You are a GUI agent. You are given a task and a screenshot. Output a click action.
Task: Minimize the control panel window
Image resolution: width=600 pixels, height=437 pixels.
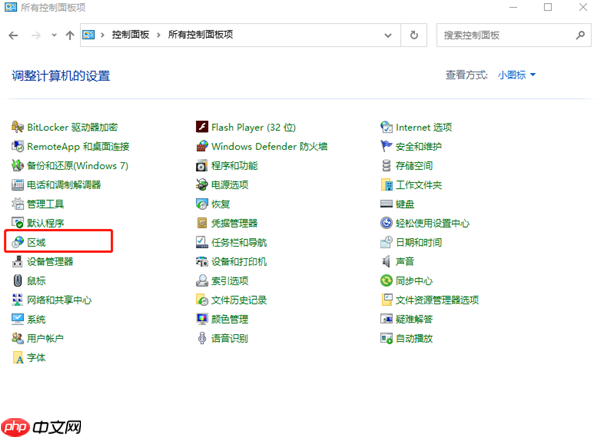[513, 7]
